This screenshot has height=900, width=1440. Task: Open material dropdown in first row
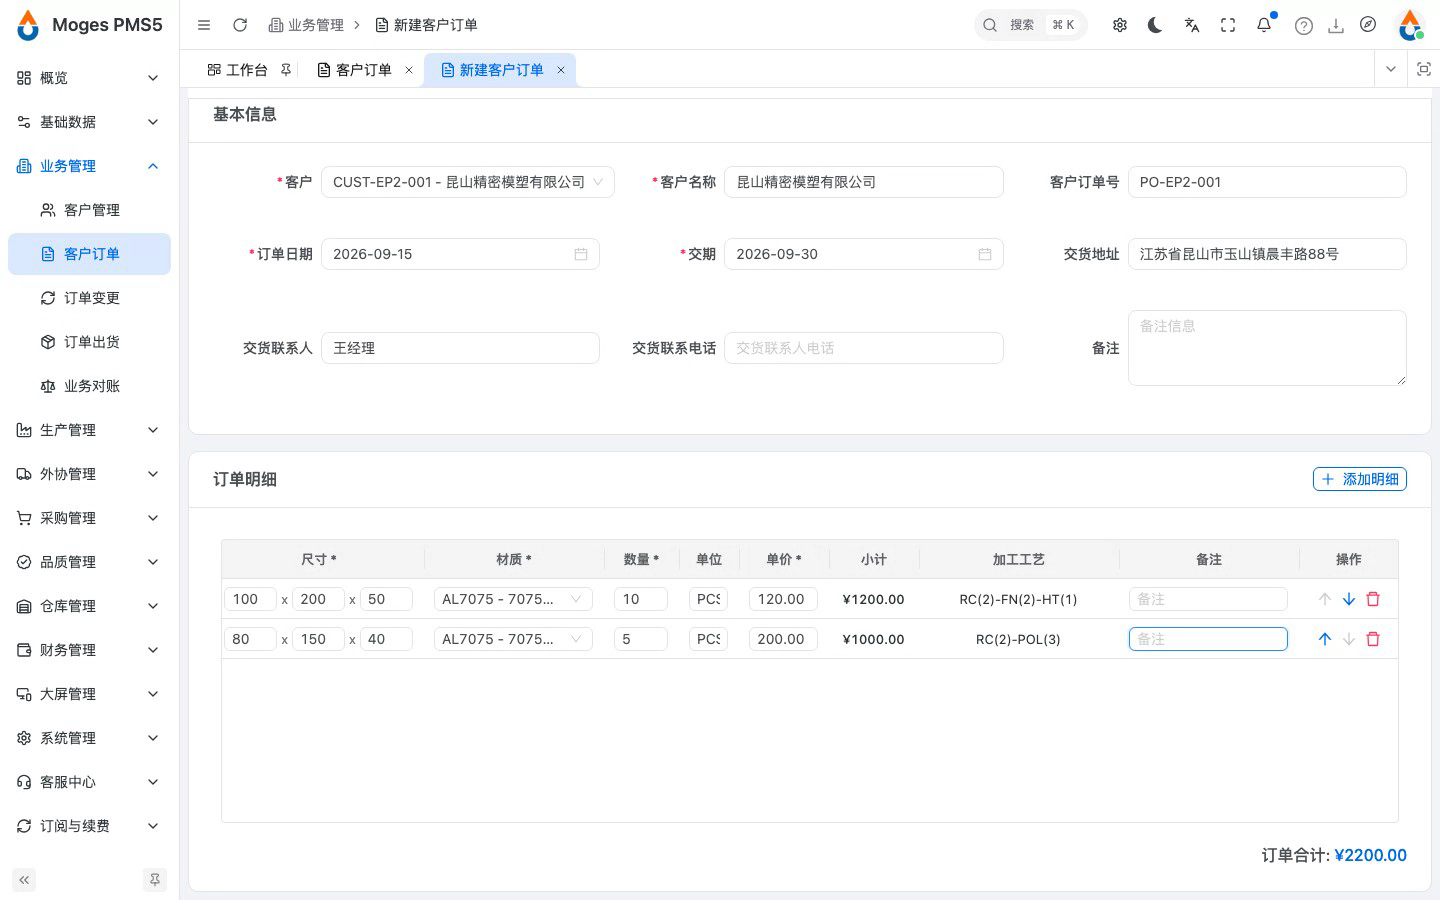(x=513, y=599)
